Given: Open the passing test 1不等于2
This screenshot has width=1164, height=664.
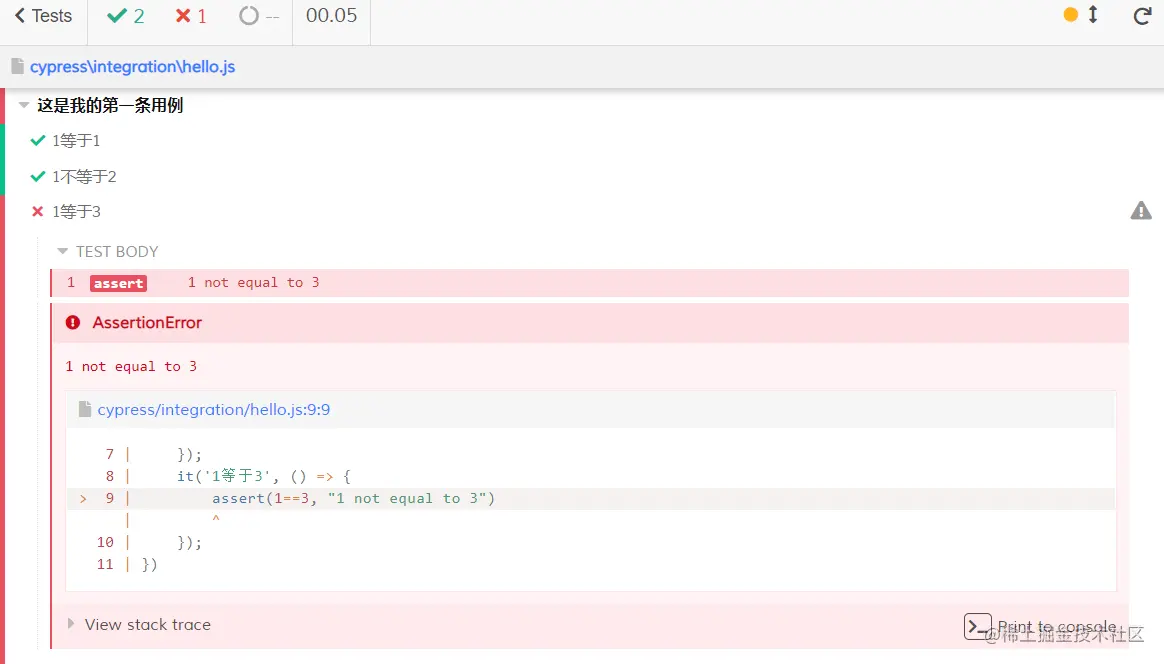Looking at the screenshot, I should pyautogui.click(x=84, y=177).
